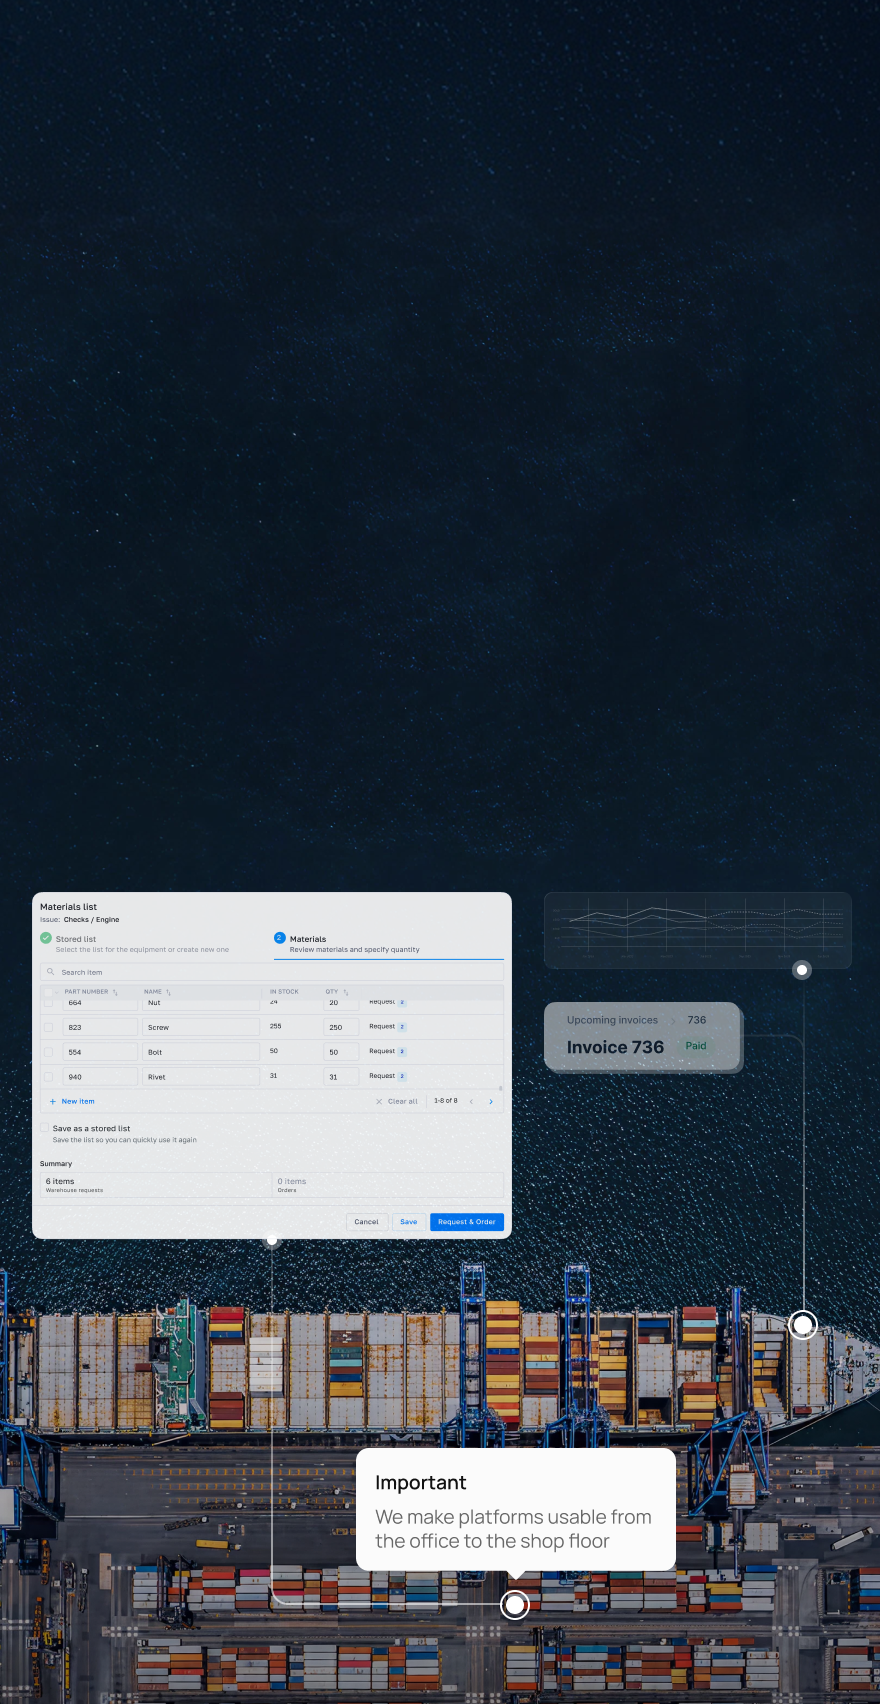Edit part number field 940
880x1704 pixels.
click(100, 1077)
